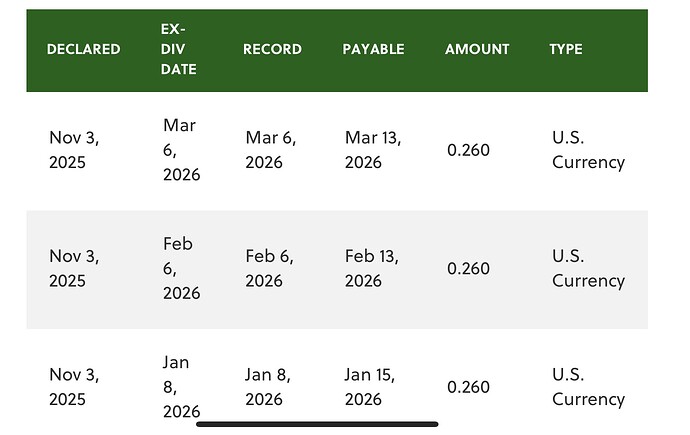690x435 pixels.
Task: Select the TYPE column header
Action: [x=566, y=49]
